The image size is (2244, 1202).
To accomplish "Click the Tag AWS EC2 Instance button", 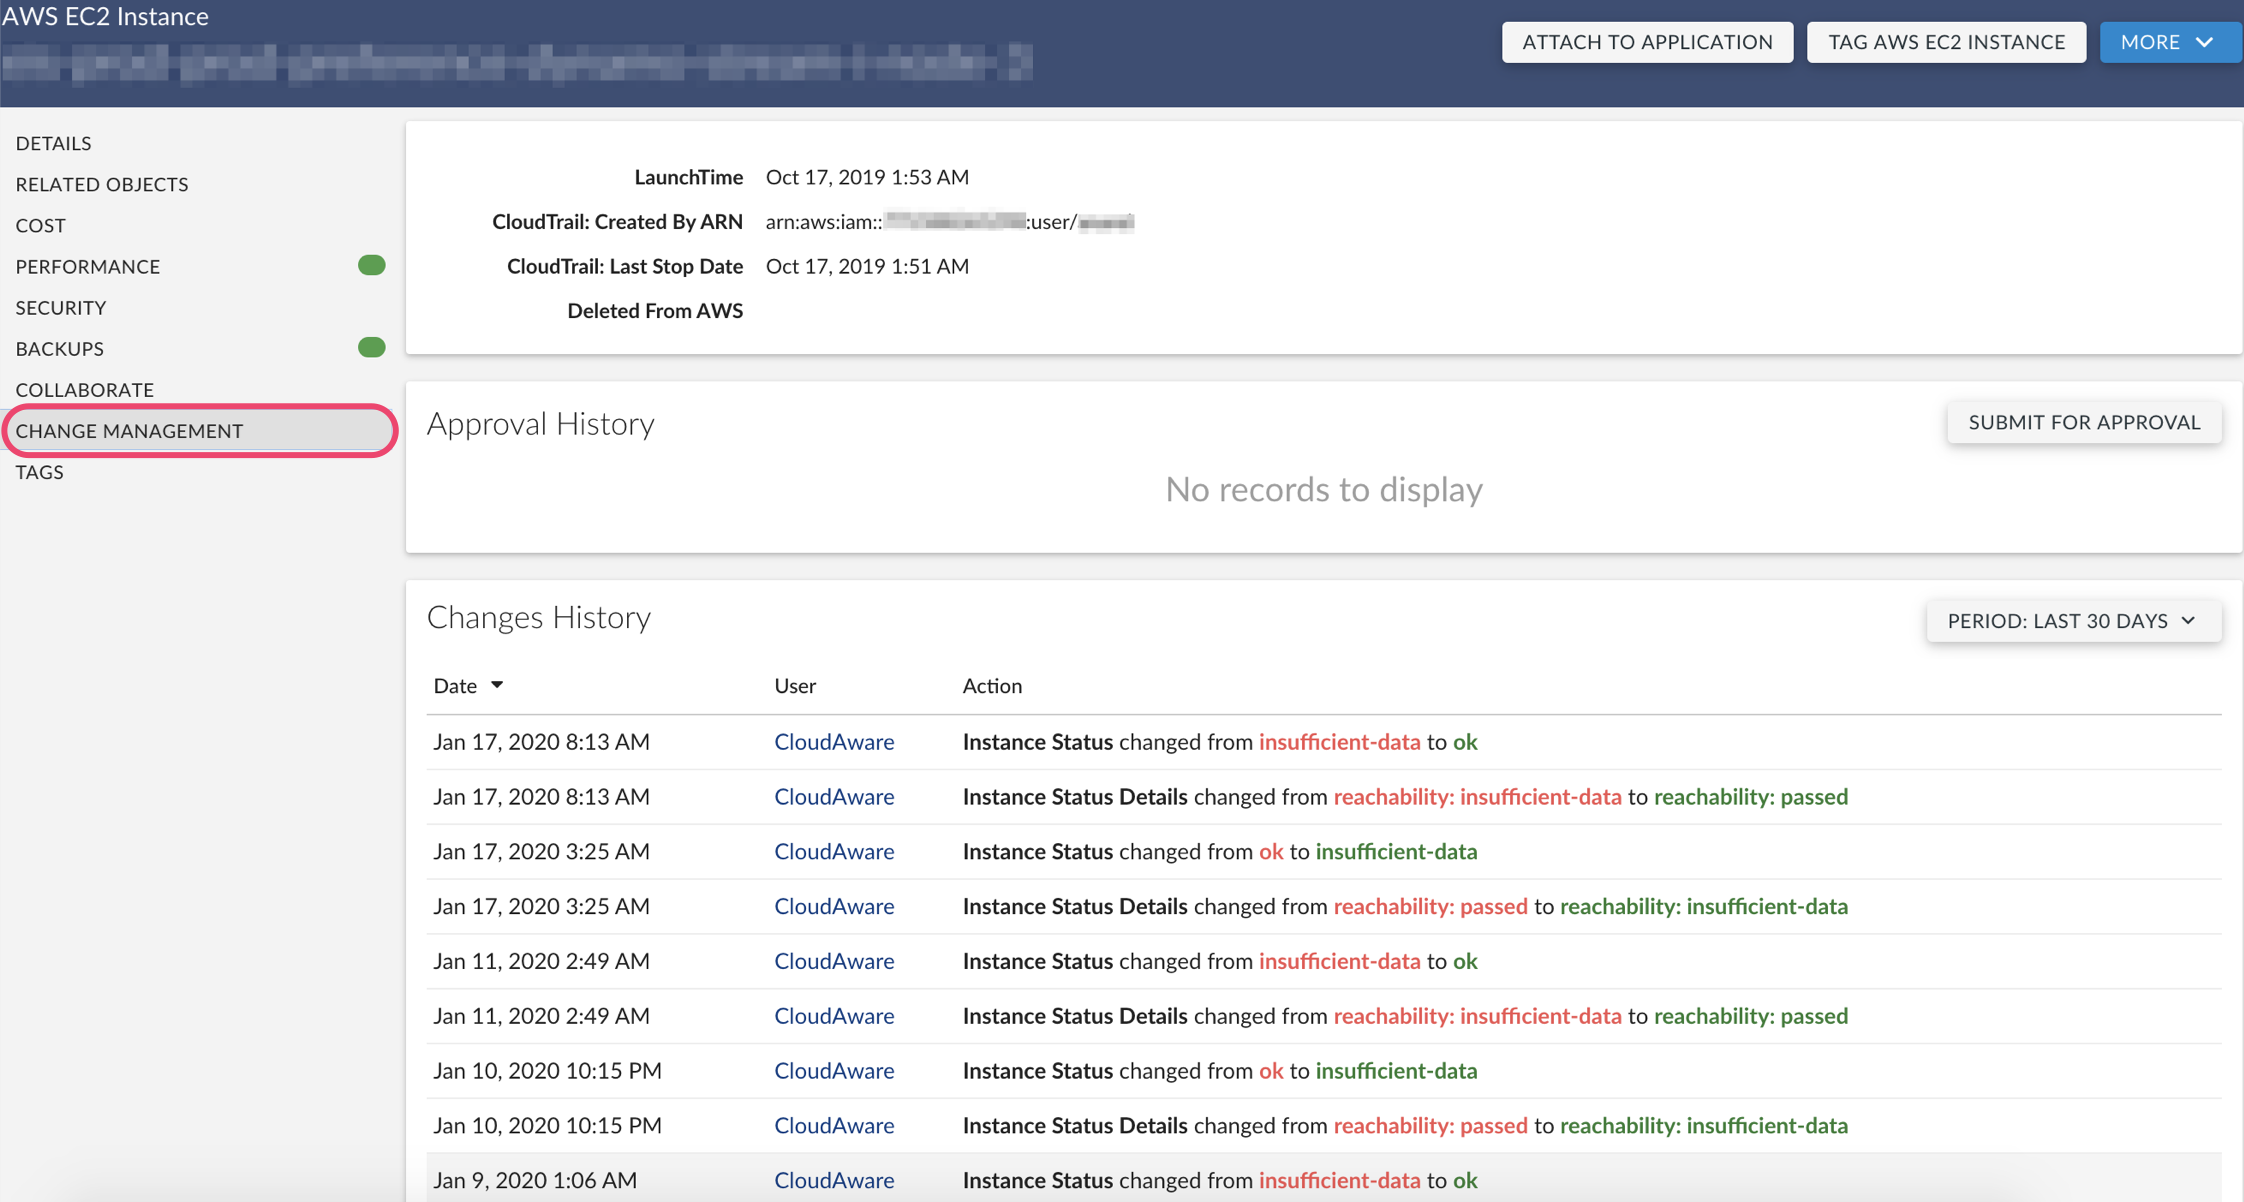I will tap(1946, 42).
